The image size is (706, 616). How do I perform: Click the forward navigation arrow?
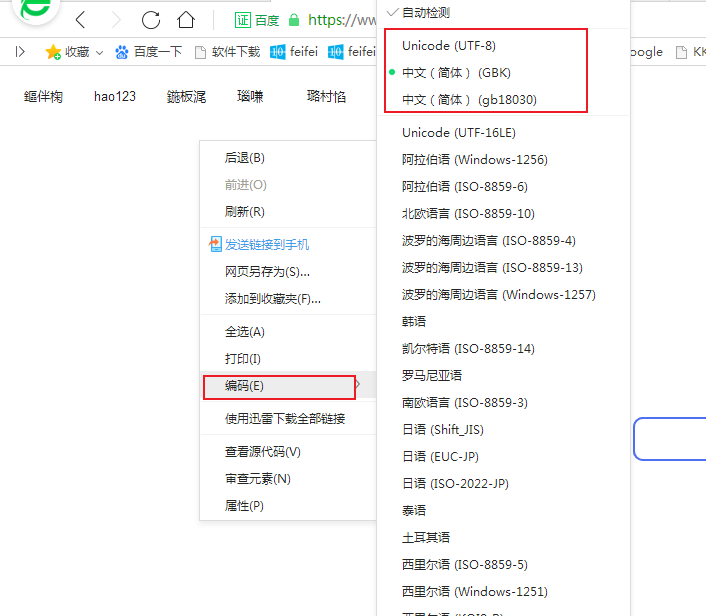click(x=116, y=20)
